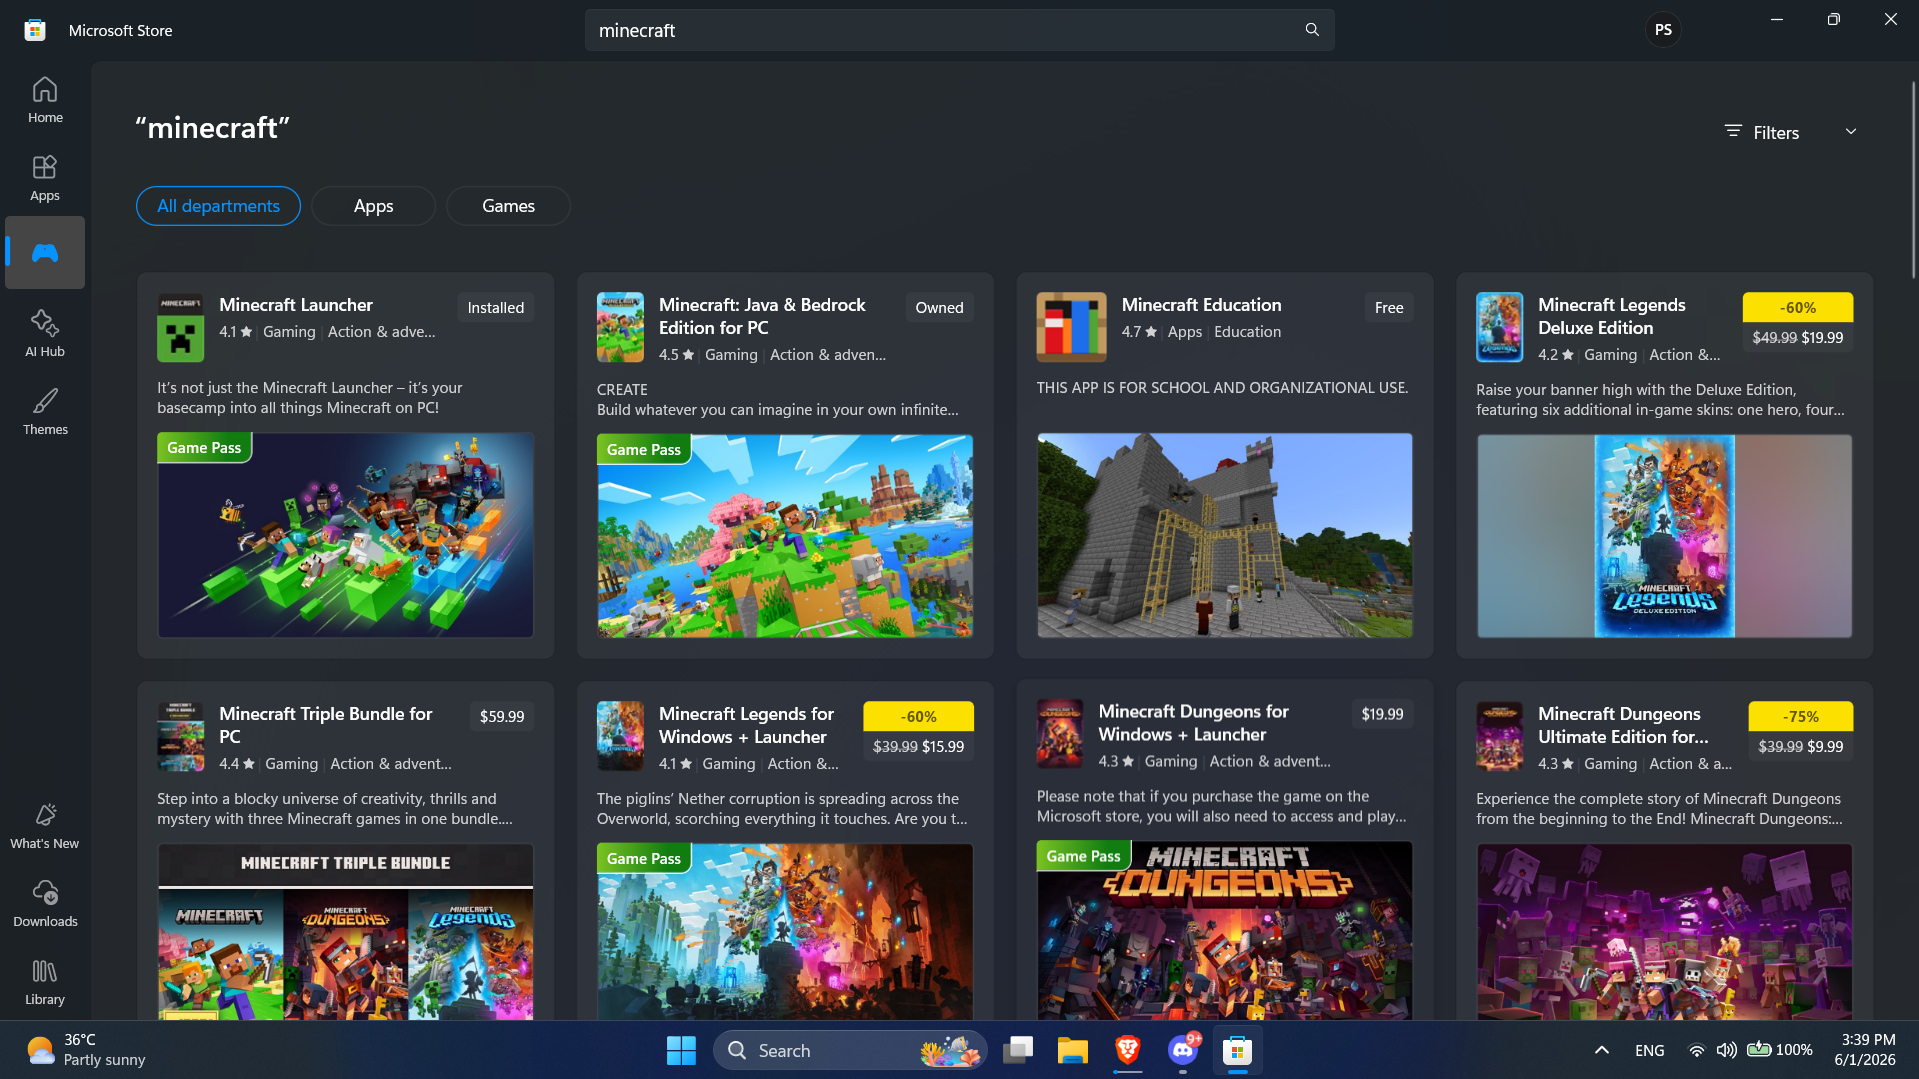
Task: Click Minecraft Legends for Windows icon
Action: tap(620, 736)
